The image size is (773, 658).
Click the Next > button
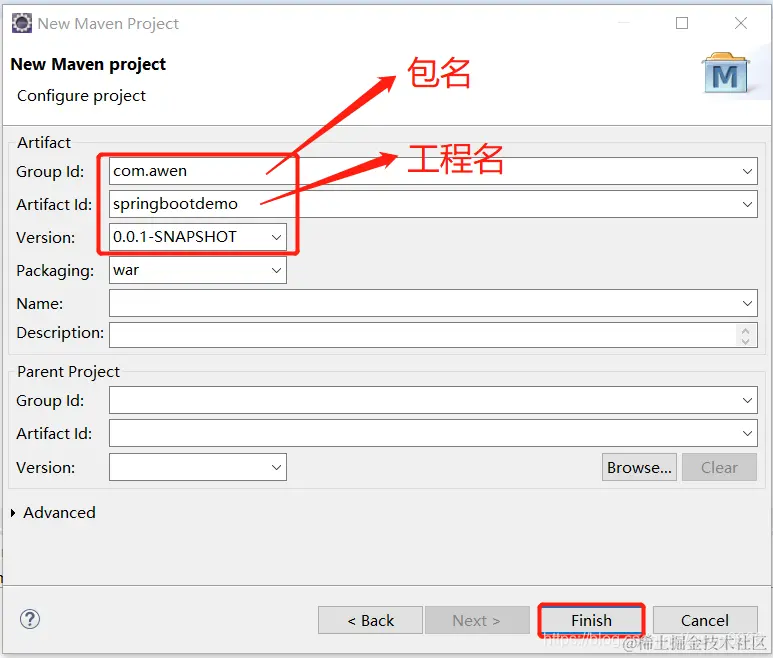click(x=477, y=620)
